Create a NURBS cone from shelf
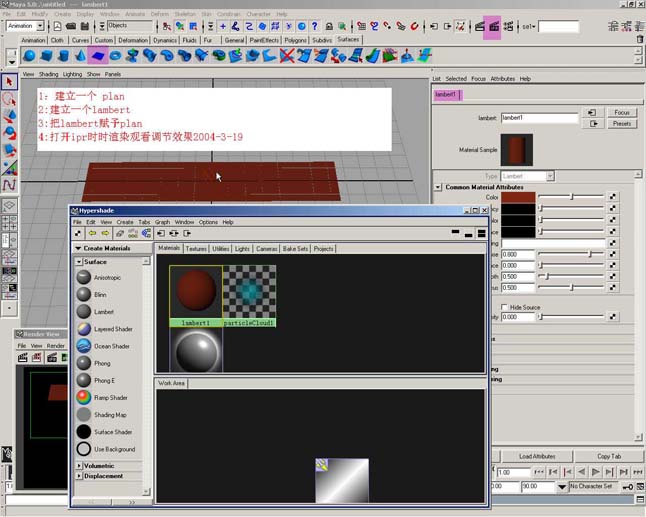The height and width of the screenshot is (517, 646). [81, 55]
